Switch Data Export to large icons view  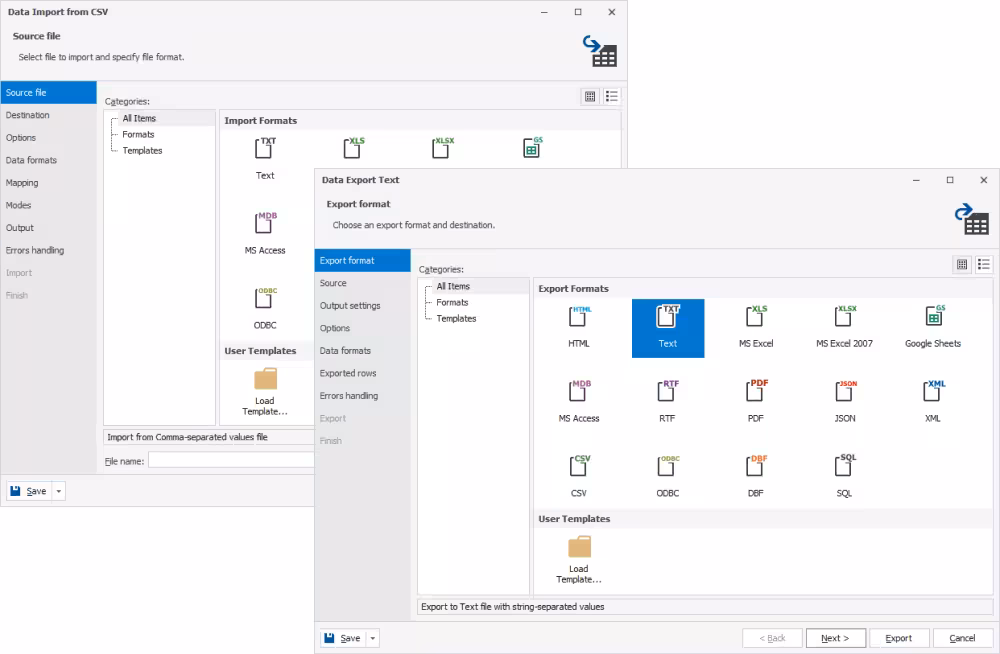(x=962, y=264)
